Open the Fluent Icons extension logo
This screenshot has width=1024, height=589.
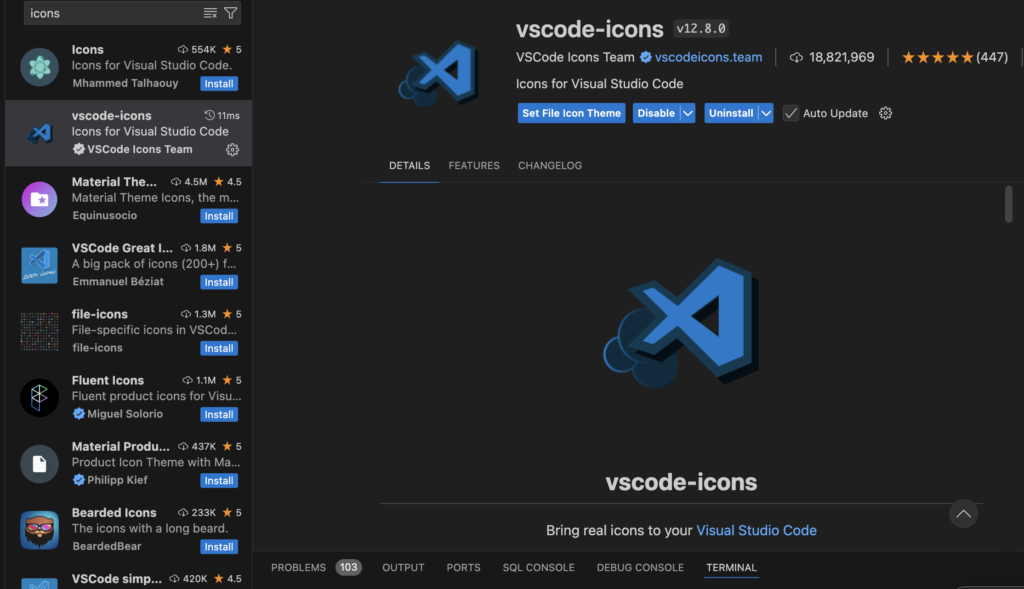coord(40,397)
